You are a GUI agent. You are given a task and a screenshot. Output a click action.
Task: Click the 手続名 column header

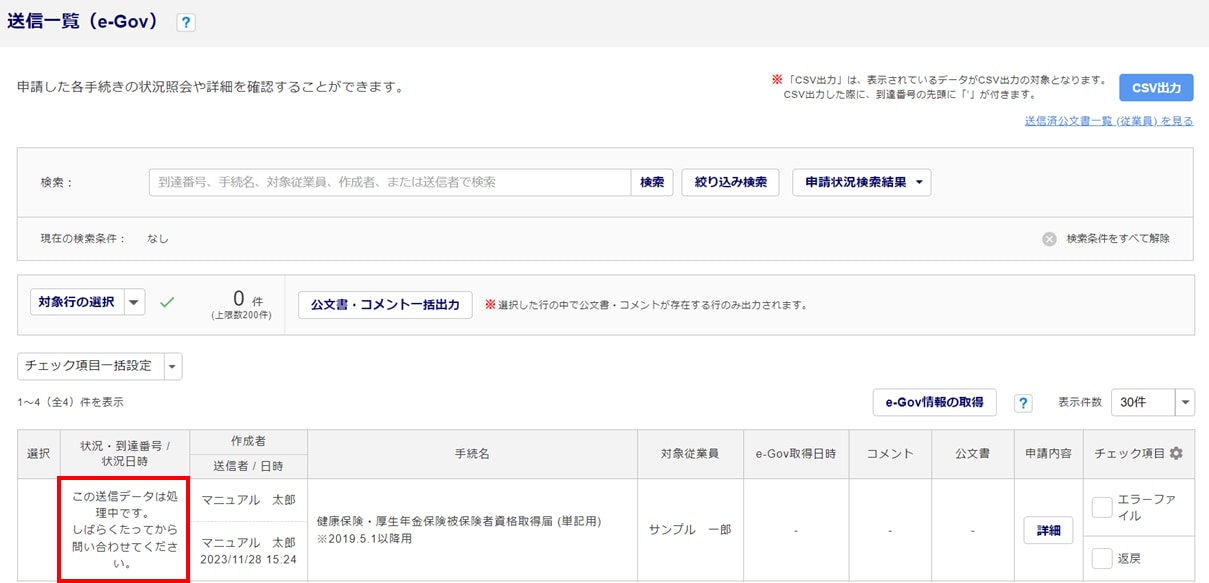click(x=472, y=453)
